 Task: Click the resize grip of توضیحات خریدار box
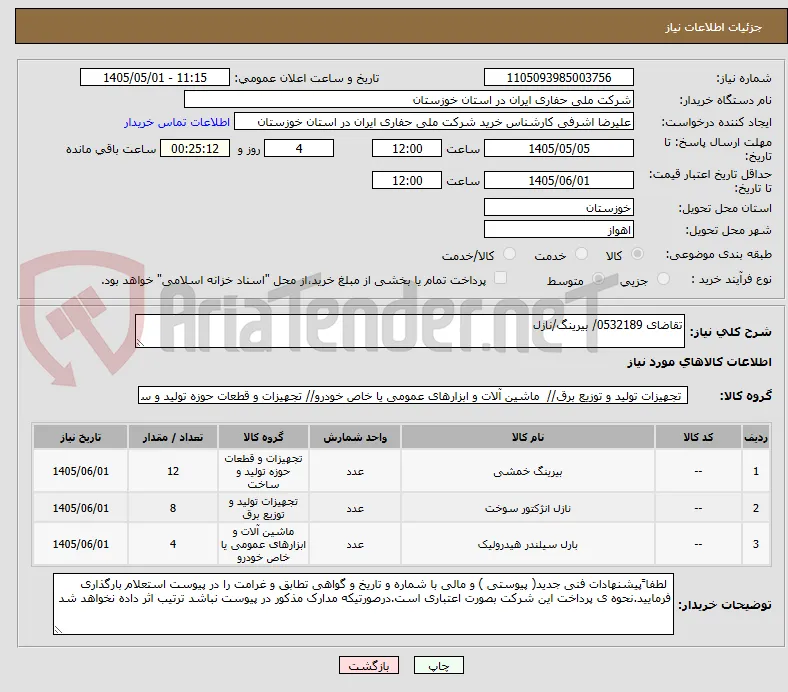(58, 630)
